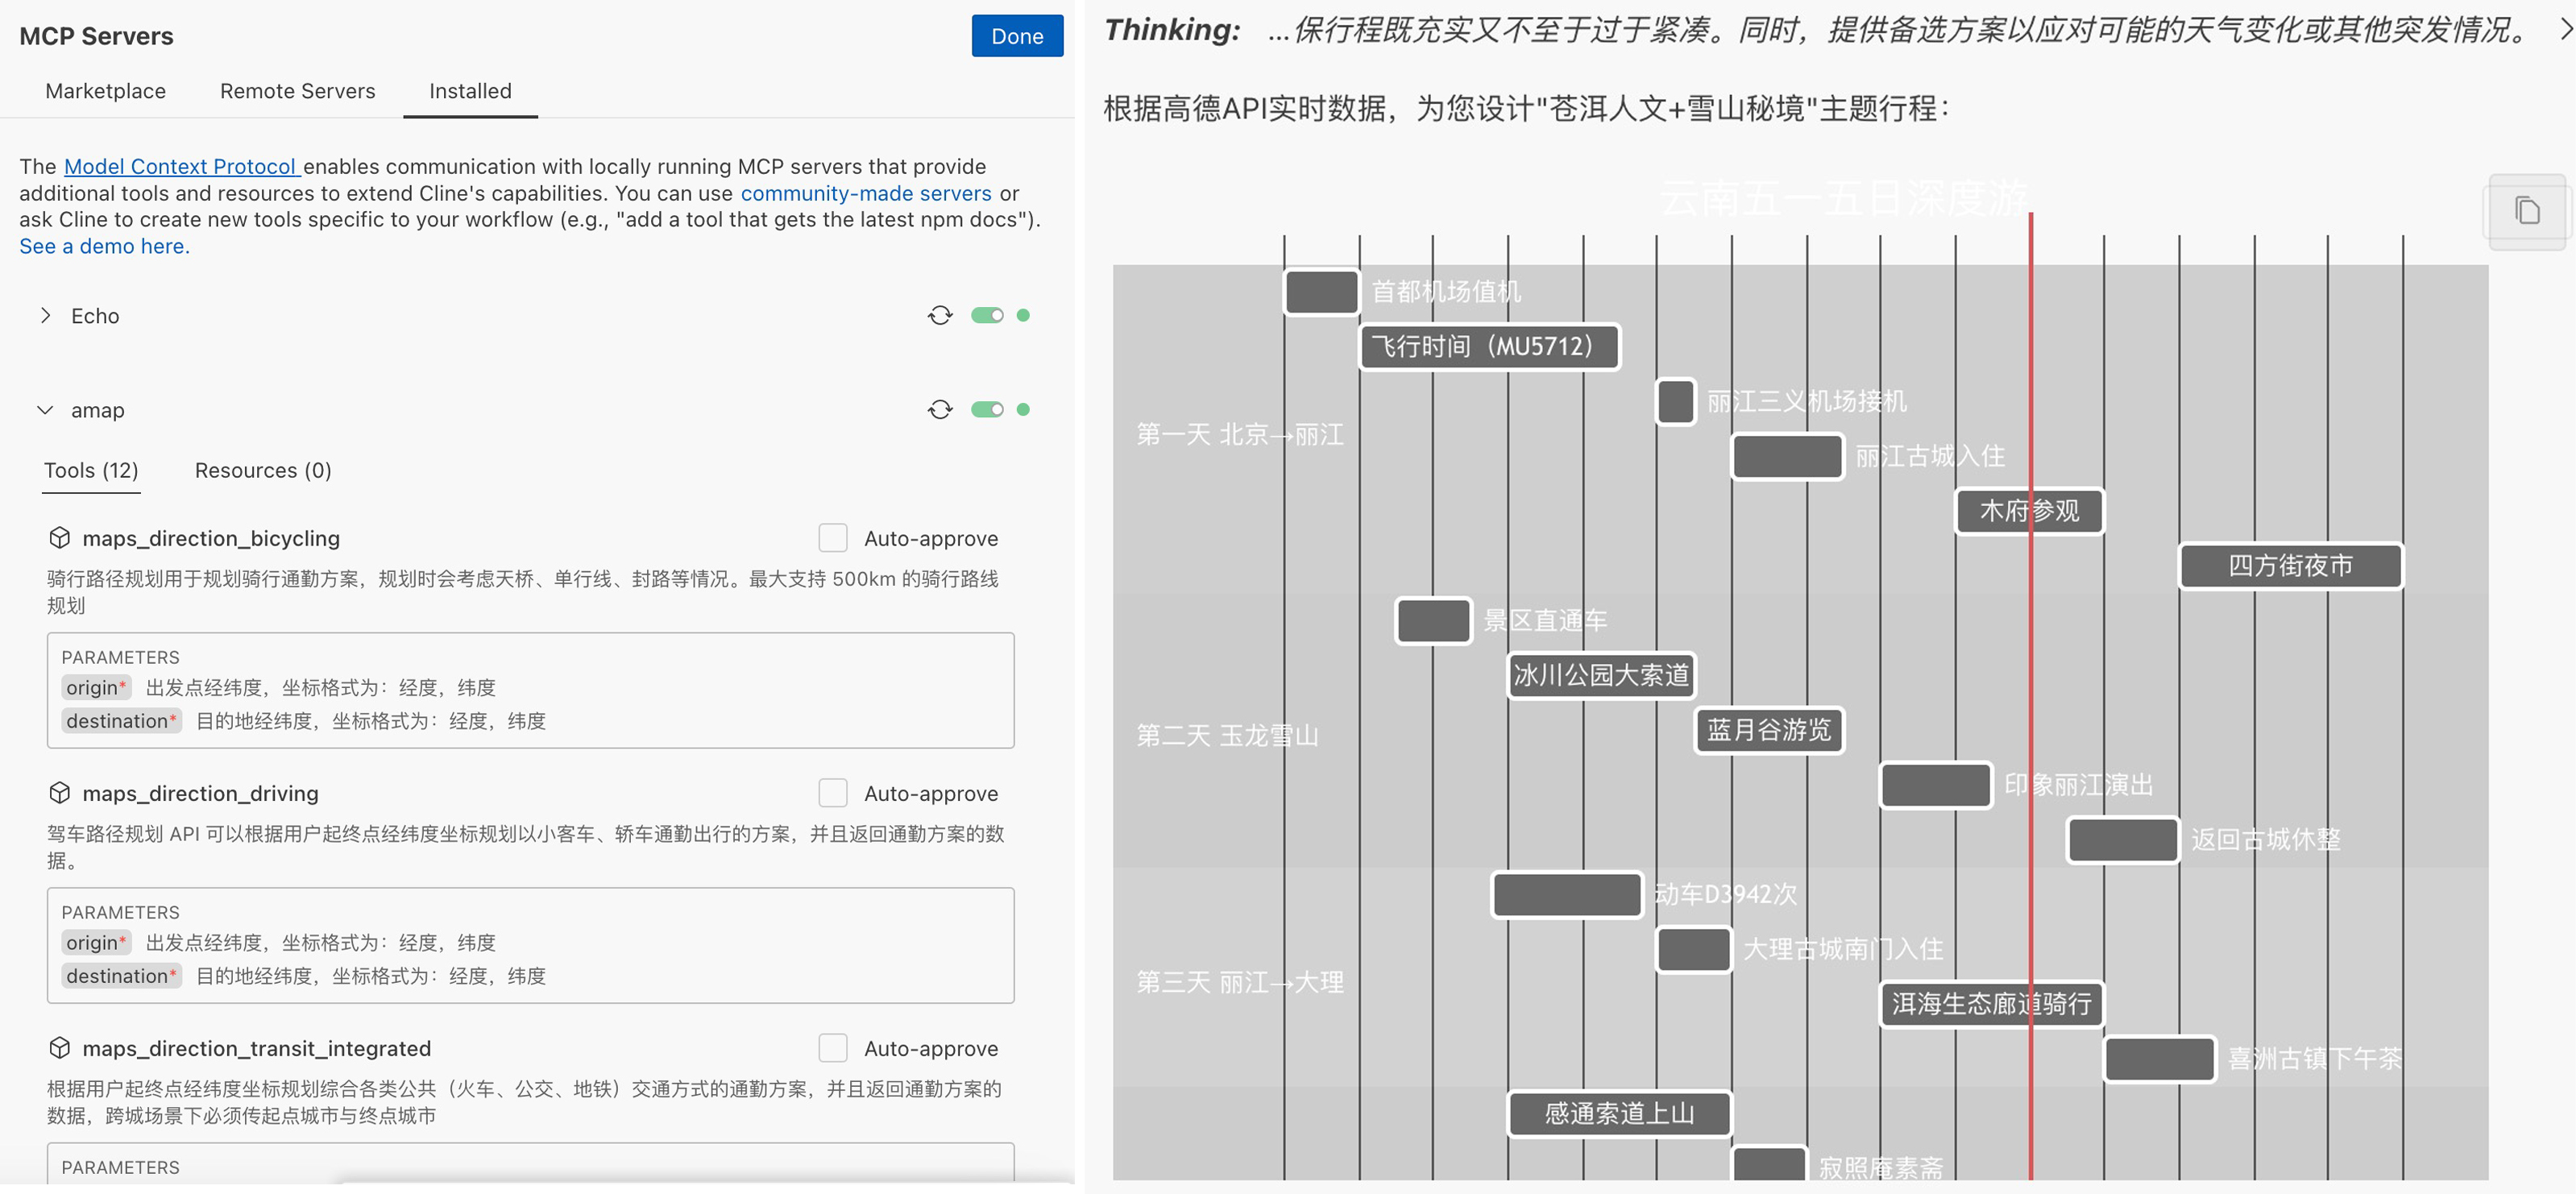Click the bicycling origin parameter tag

coord(95,688)
